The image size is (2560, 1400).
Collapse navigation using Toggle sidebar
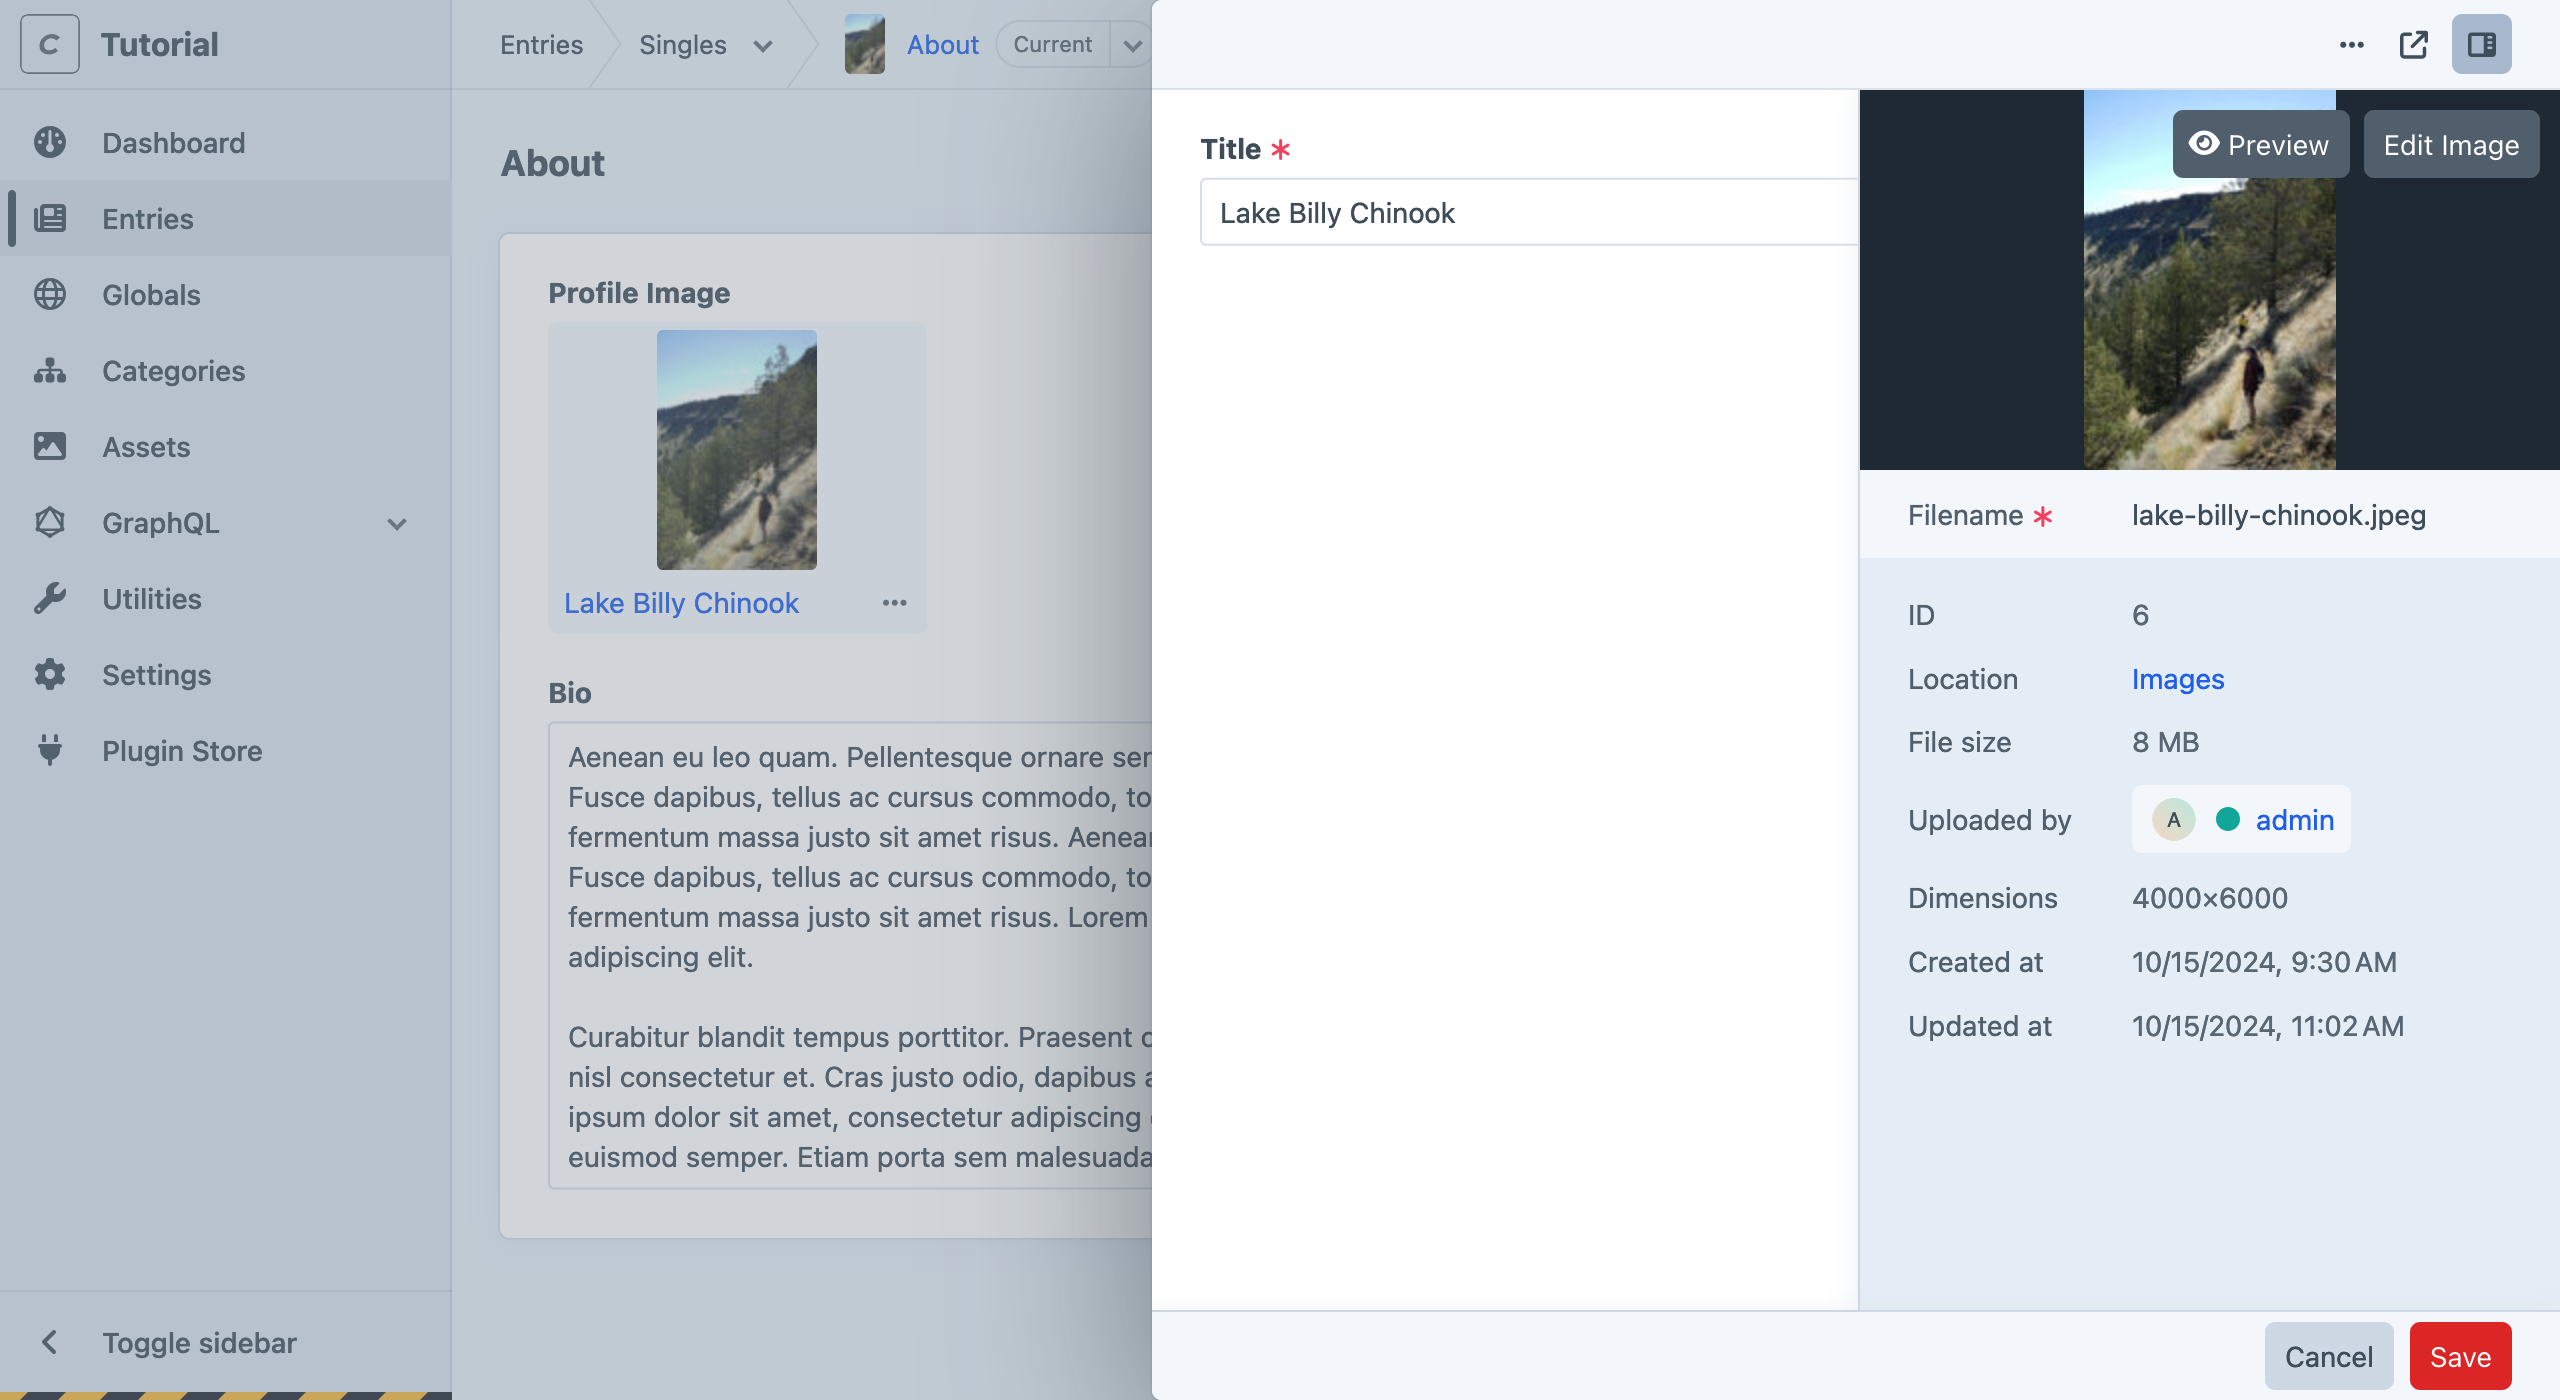(x=199, y=1342)
